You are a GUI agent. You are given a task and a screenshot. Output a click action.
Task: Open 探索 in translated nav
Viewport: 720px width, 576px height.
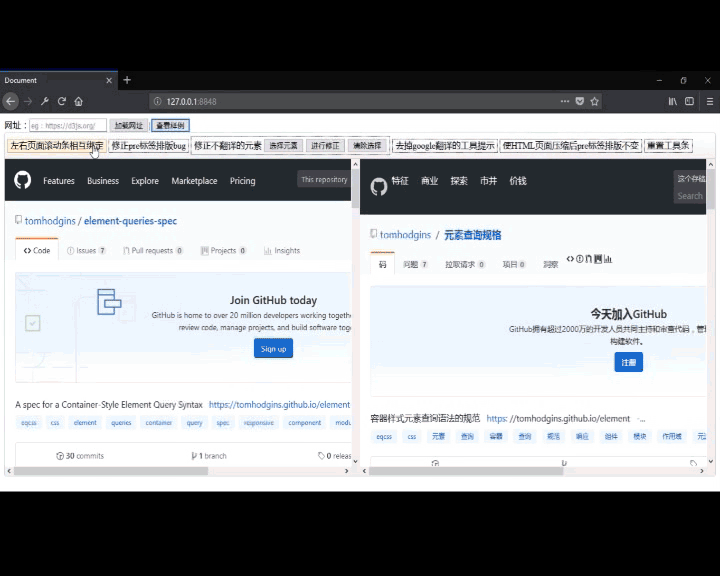click(x=459, y=181)
